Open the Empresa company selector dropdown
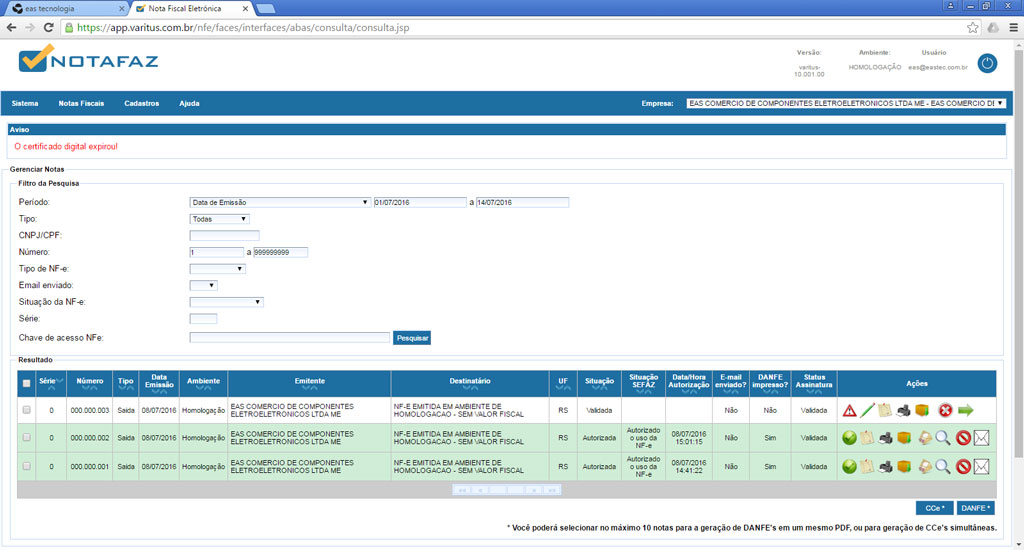The image size is (1024, 550). (845, 103)
